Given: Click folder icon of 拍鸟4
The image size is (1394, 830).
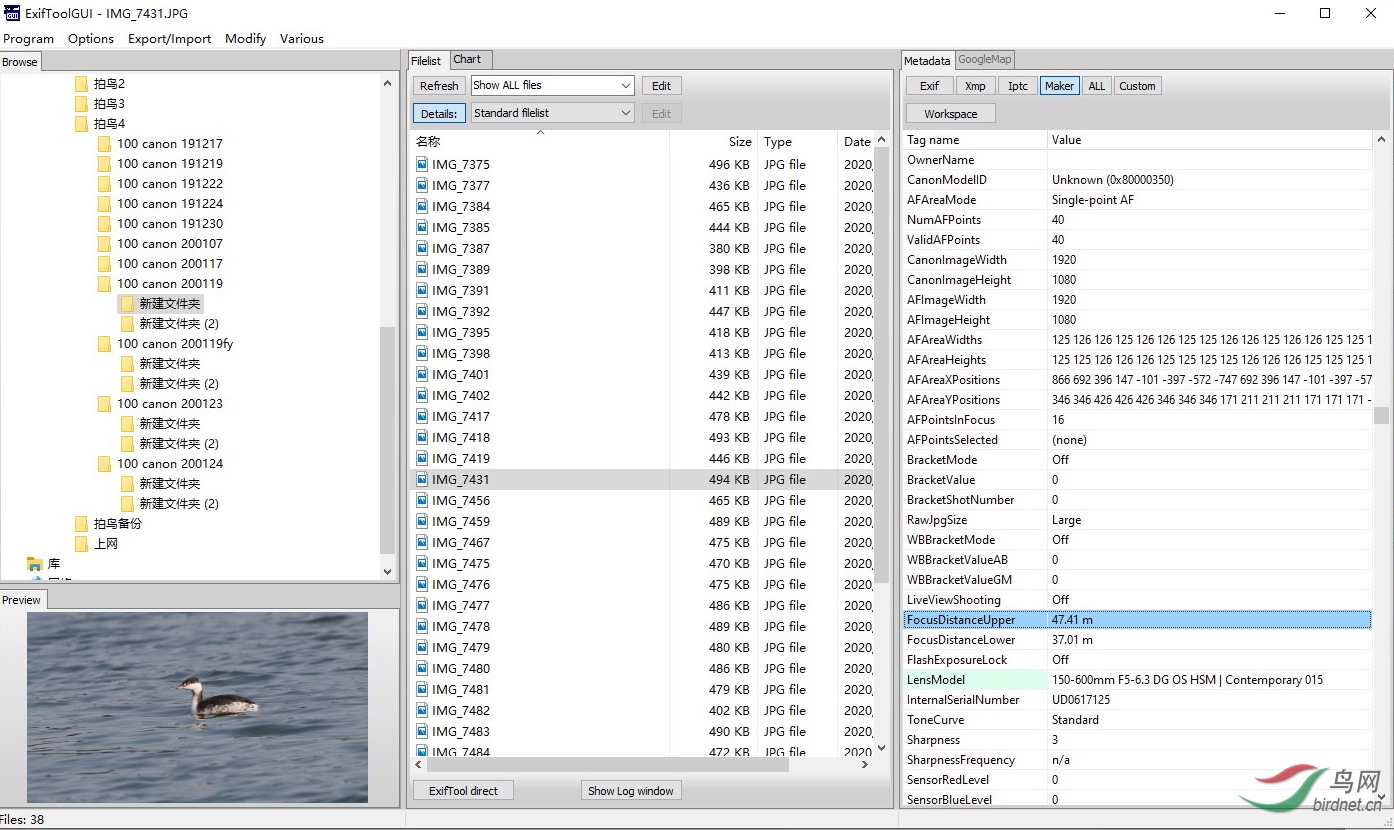Looking at the screenshot, I should (x=81, y=124).
